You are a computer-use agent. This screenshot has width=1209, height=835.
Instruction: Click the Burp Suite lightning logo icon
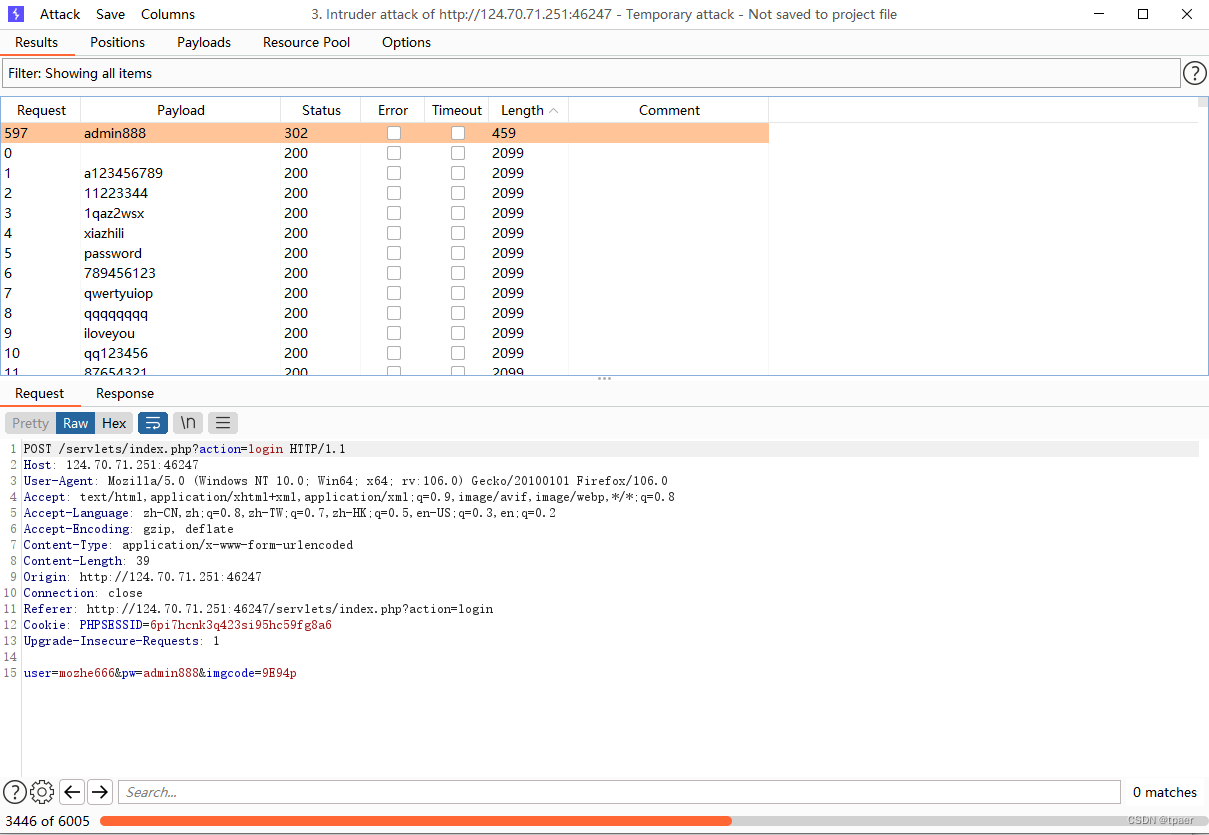pos(16,14)
